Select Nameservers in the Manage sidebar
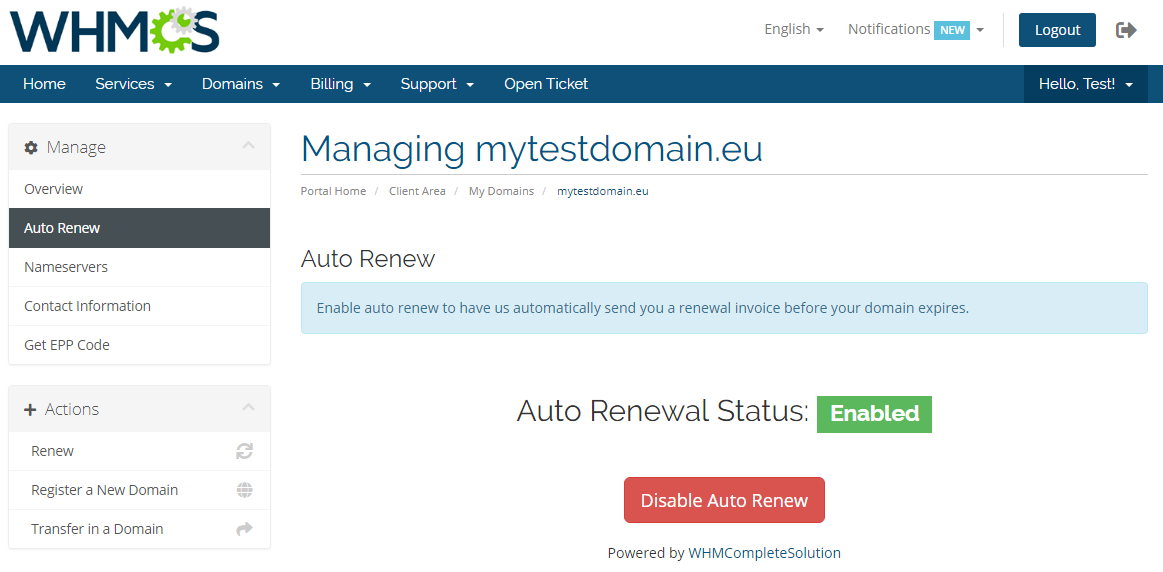The width and height of the screenshot is (1163, 572). (x=66, y=267)
